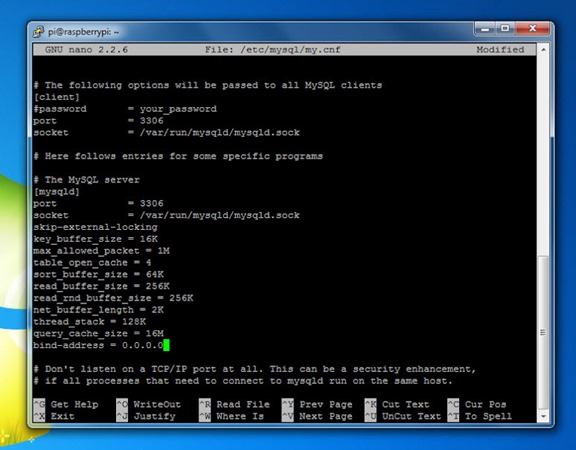Close the pi@raspberrypi terminal window
Image resolution: width=576 pixels, height=450 pixels.
[533, 29]
